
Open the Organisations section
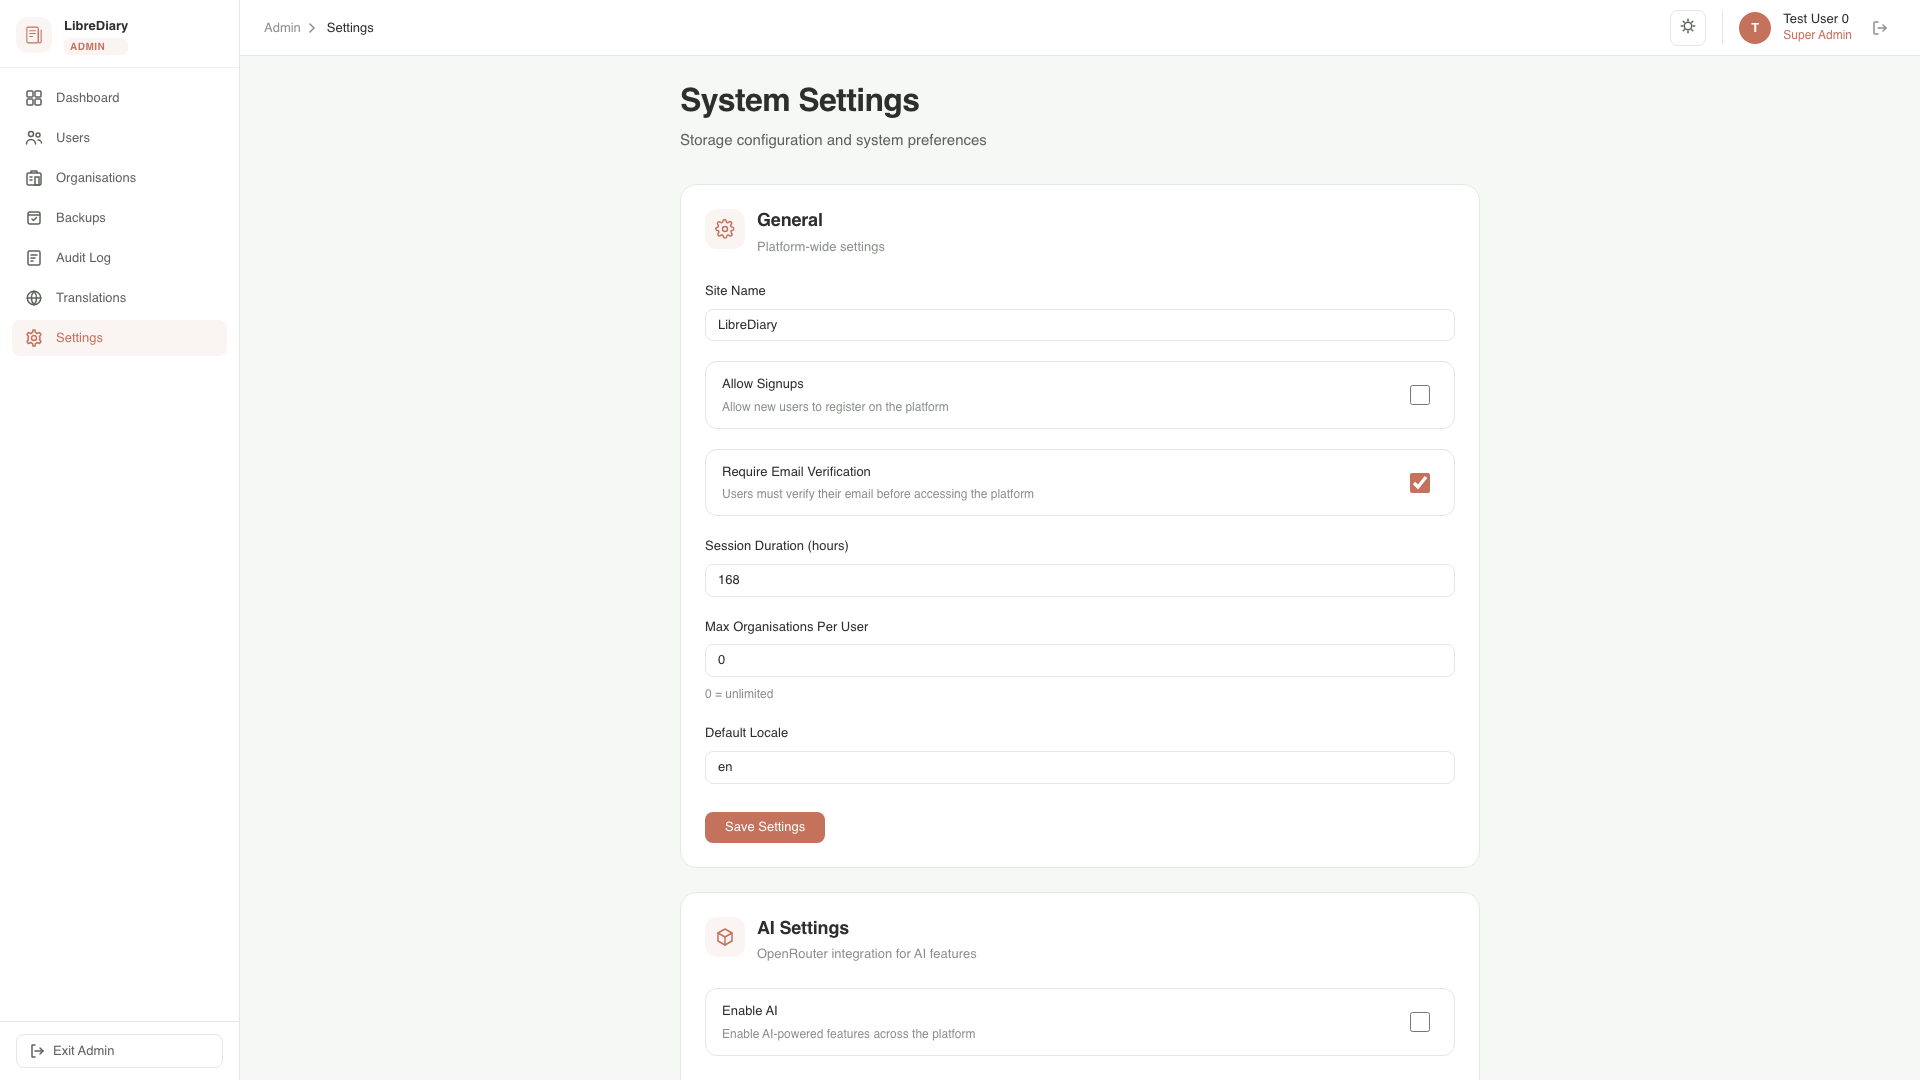pos(95,177)
